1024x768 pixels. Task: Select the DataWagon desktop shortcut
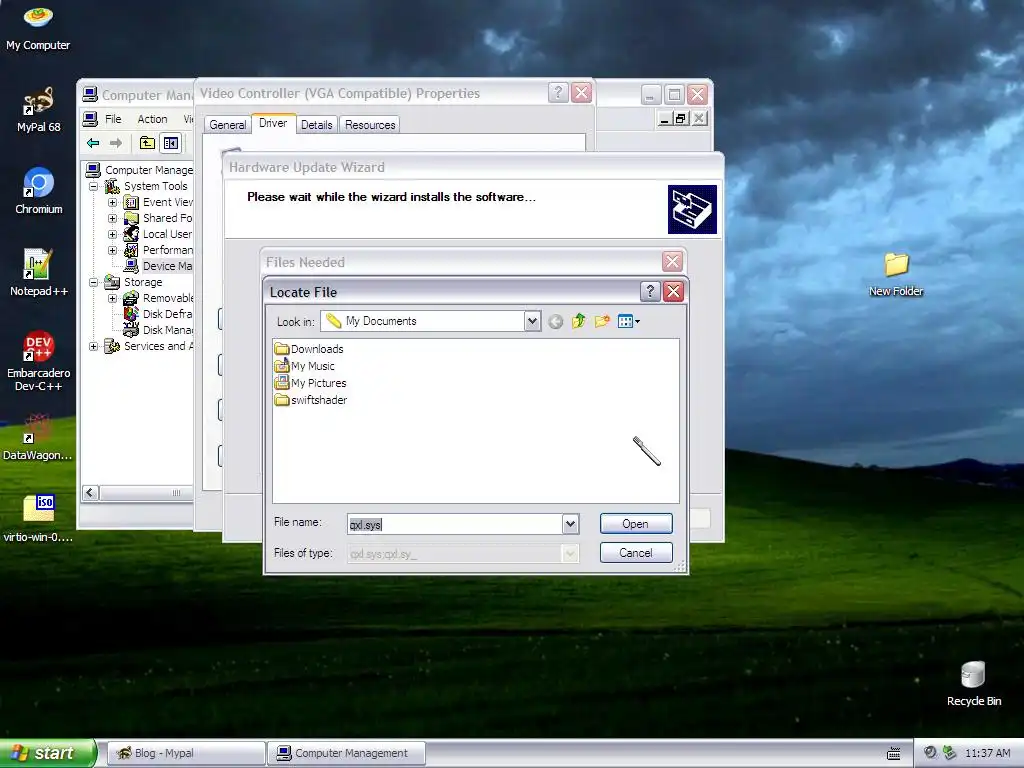(x=38, y=437)
